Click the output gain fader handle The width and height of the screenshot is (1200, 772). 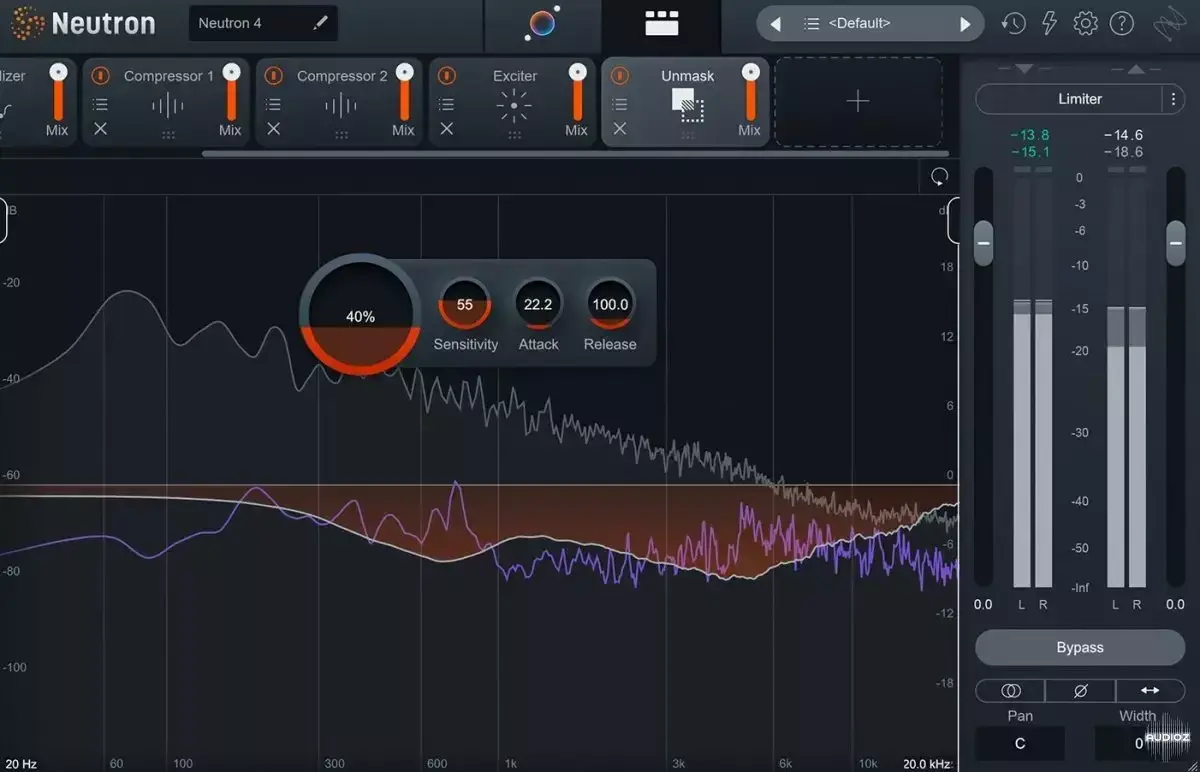coord(1176,243)
